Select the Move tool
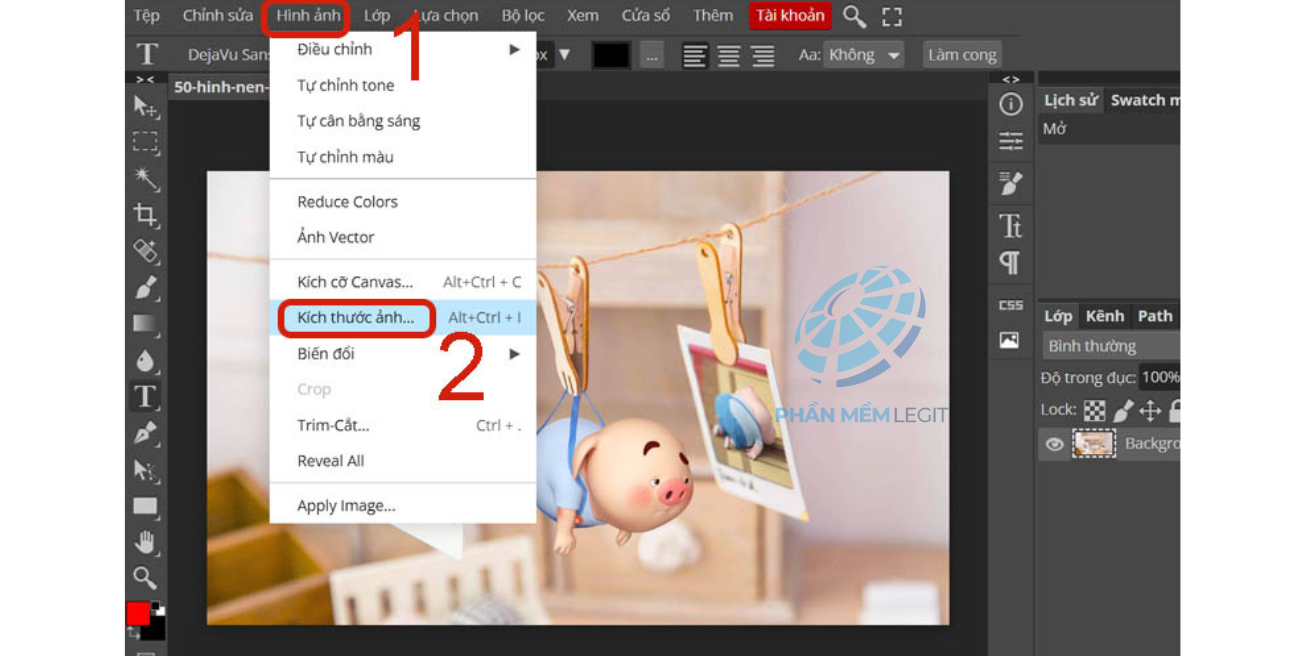Screen dimensions: 1305x656 tap(146, 106)
